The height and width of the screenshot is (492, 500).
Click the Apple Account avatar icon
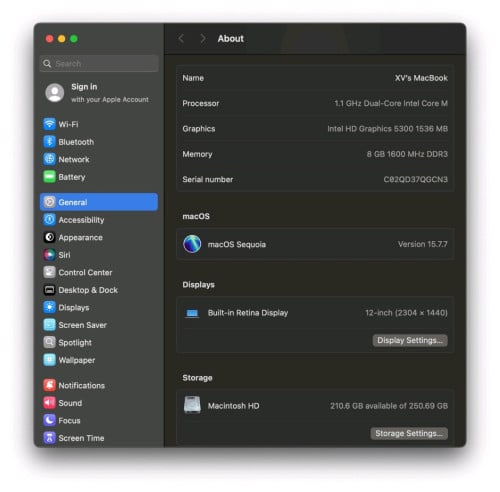55,93
